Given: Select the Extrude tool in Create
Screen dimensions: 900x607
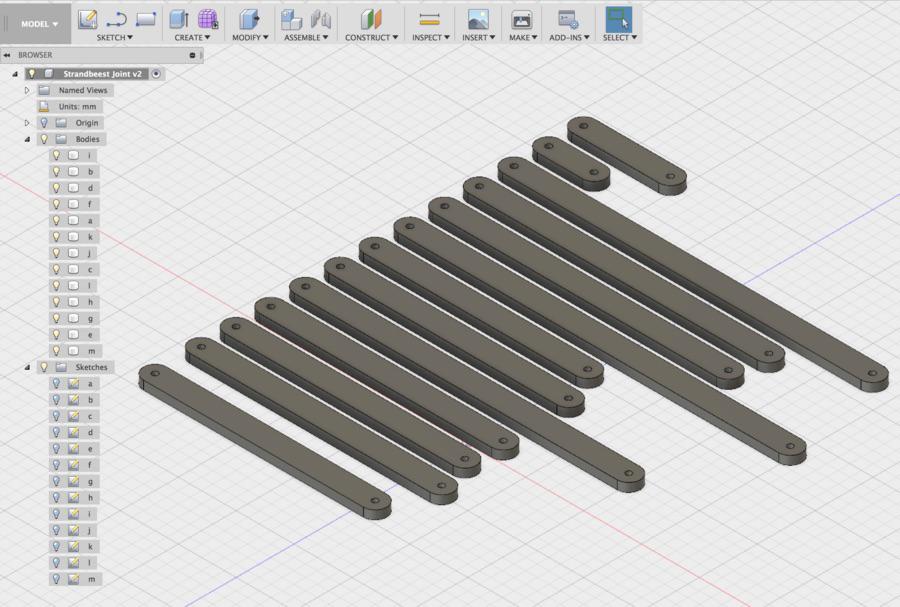Looking at the screenshot, I should click(x=179, y=19).
